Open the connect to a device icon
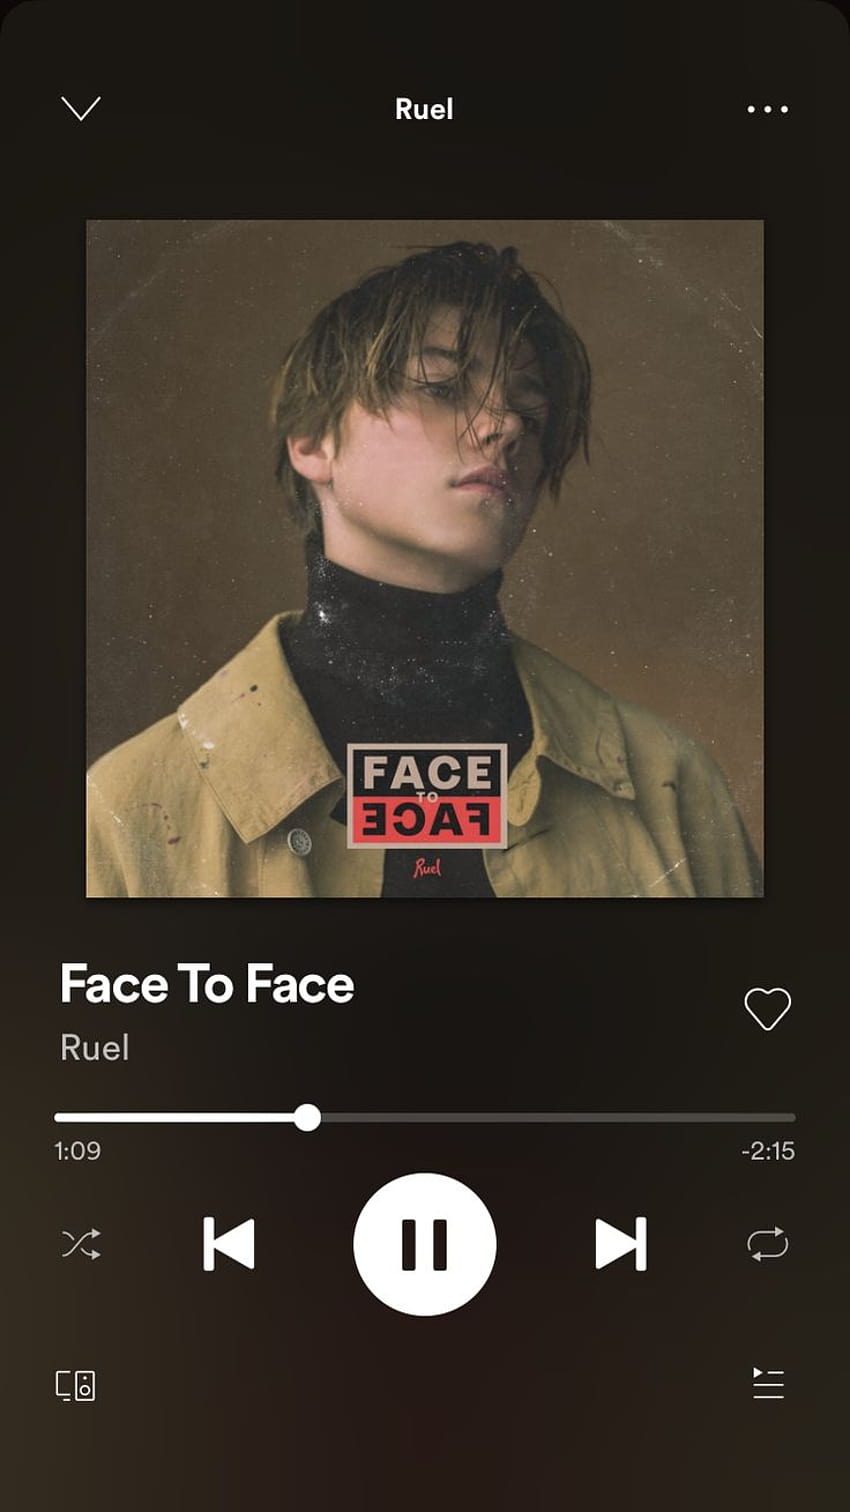The height and width of the screenshot is (1512, 850). coord(75,1385)
